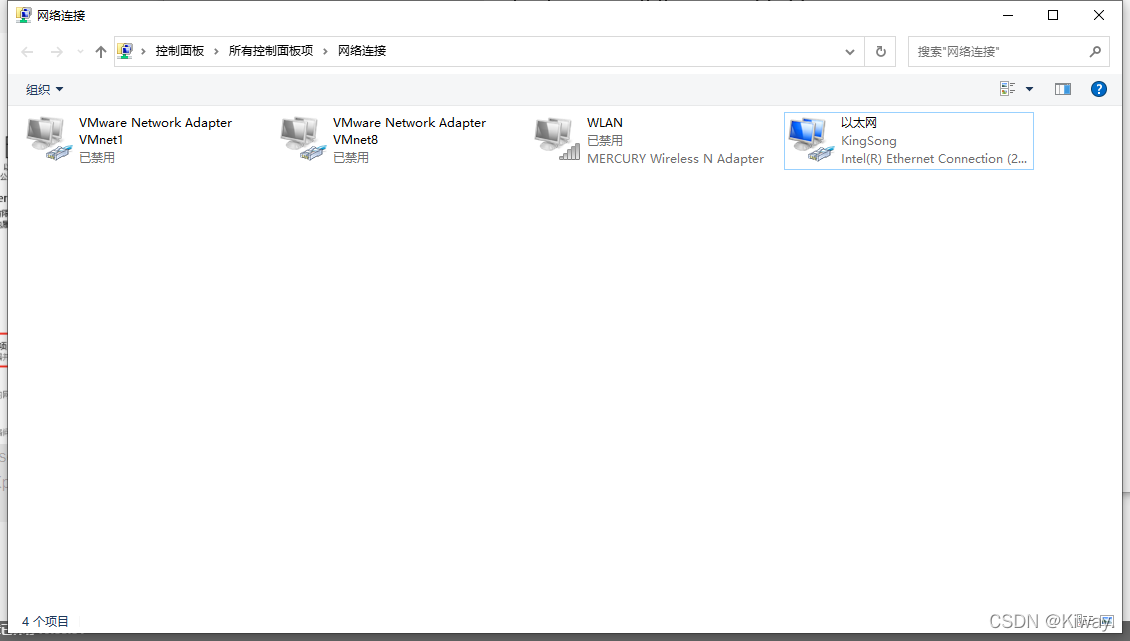Image resolution: width=1130 pixels, height=641 pixels.
Task: Refresh the network connections list
Action: click(x=881, y=52)
